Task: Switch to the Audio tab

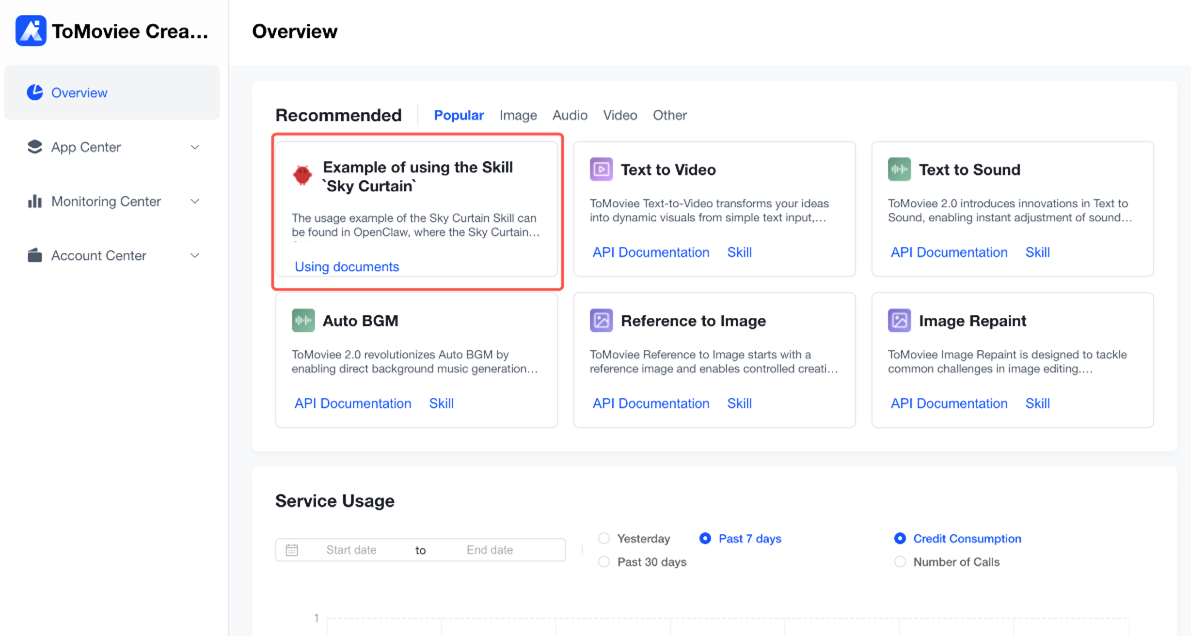Action: [x=570, y=115]
